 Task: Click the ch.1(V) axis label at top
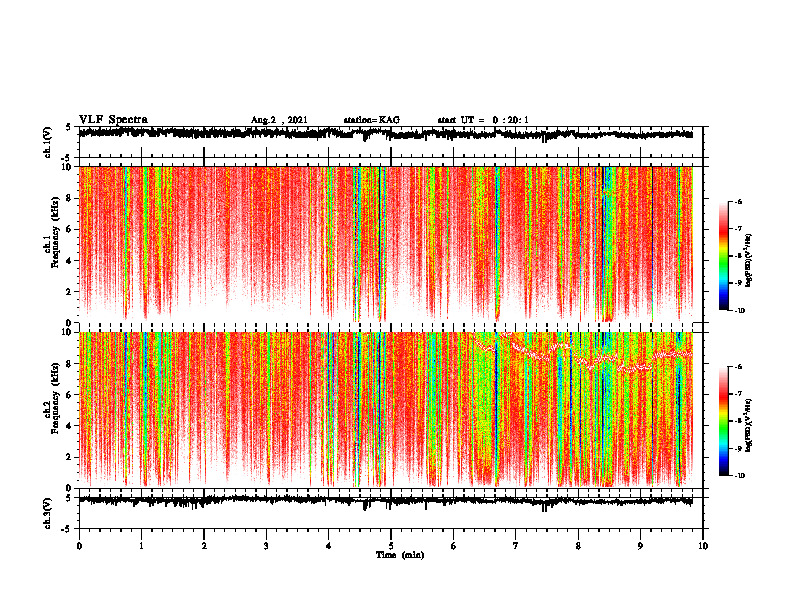[48, 142]
